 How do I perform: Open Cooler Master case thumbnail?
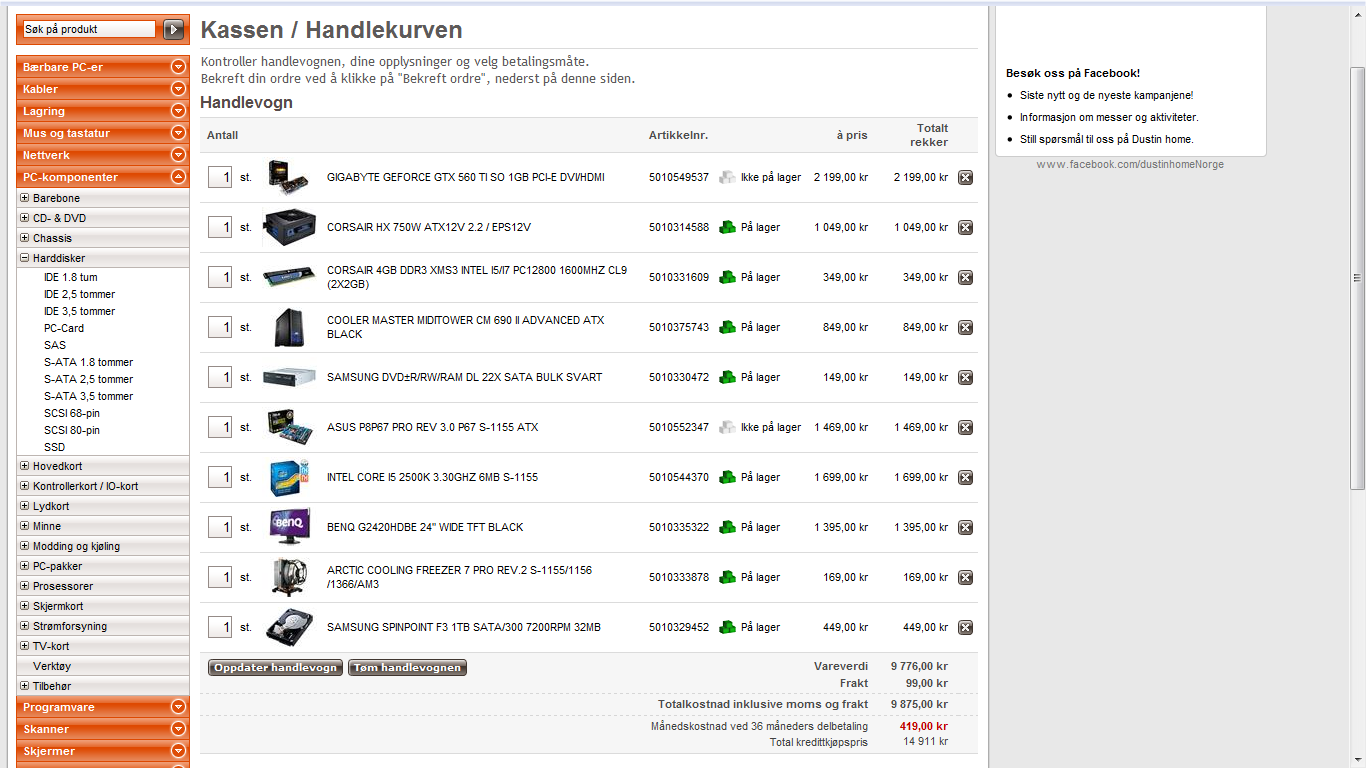pos(290,327)
